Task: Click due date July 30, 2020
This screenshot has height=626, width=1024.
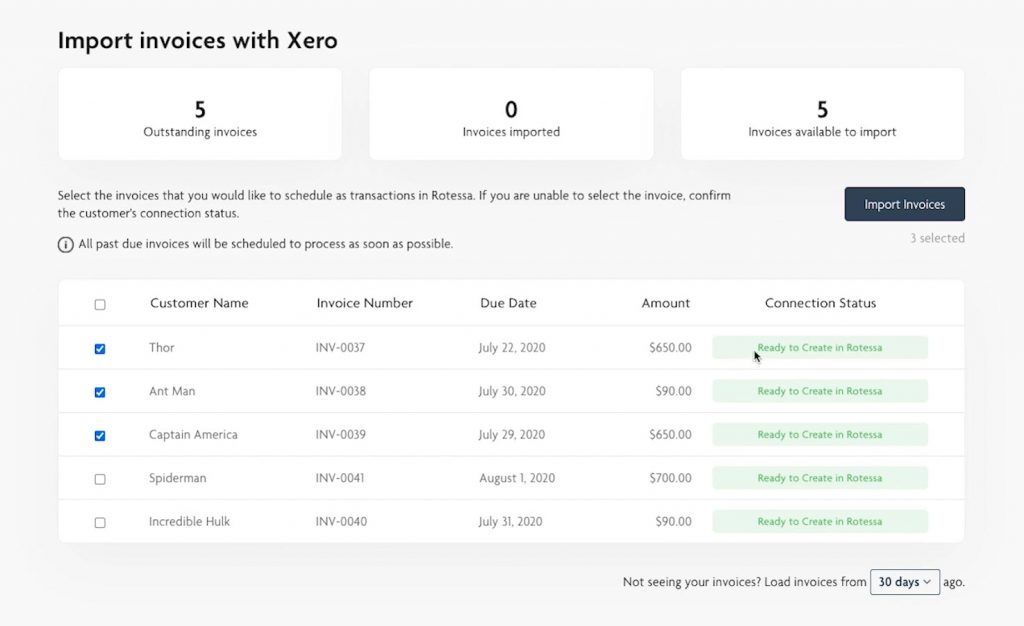Action: (x=511, y=391)
